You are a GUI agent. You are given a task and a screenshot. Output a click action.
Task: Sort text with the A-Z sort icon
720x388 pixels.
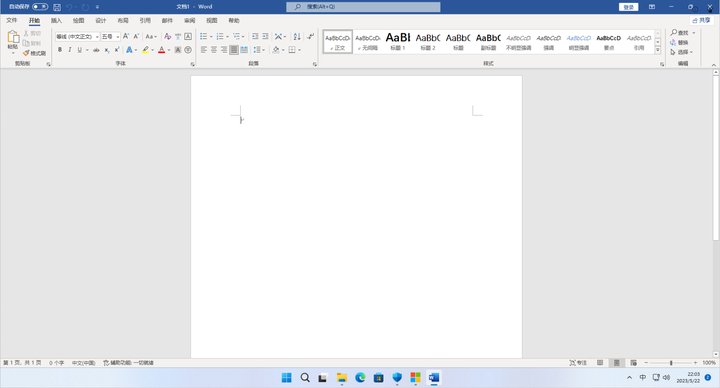(297, 36)
